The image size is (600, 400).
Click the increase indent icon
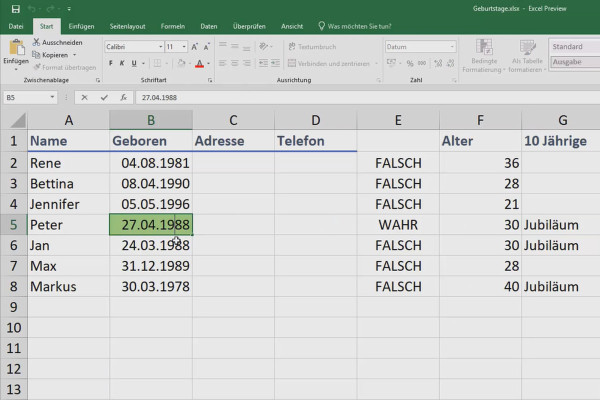coord(276,63)
